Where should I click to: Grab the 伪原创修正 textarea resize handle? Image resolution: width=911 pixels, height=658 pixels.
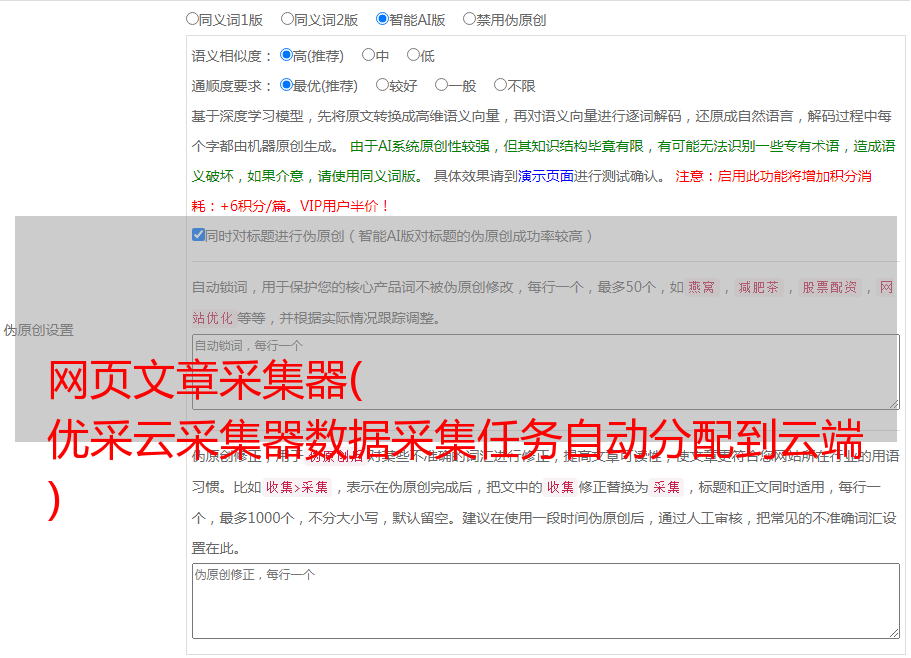click(x=893, y=632)
